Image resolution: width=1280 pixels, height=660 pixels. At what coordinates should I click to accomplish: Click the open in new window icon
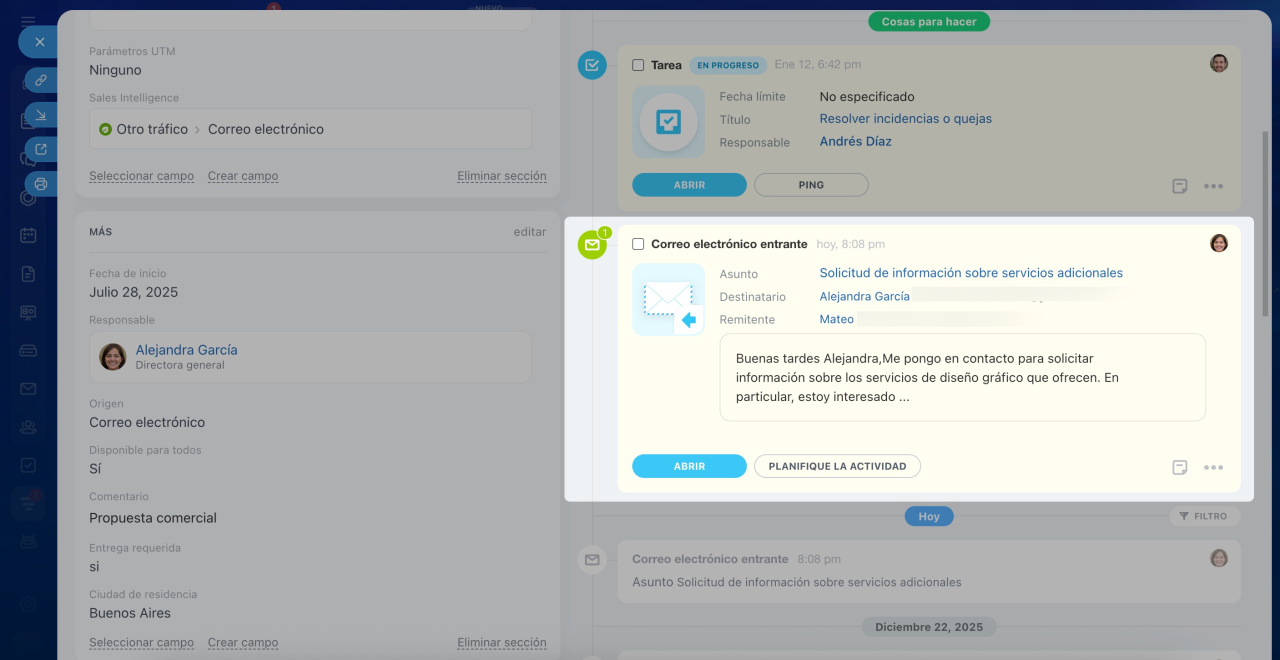tap(41, 150)
